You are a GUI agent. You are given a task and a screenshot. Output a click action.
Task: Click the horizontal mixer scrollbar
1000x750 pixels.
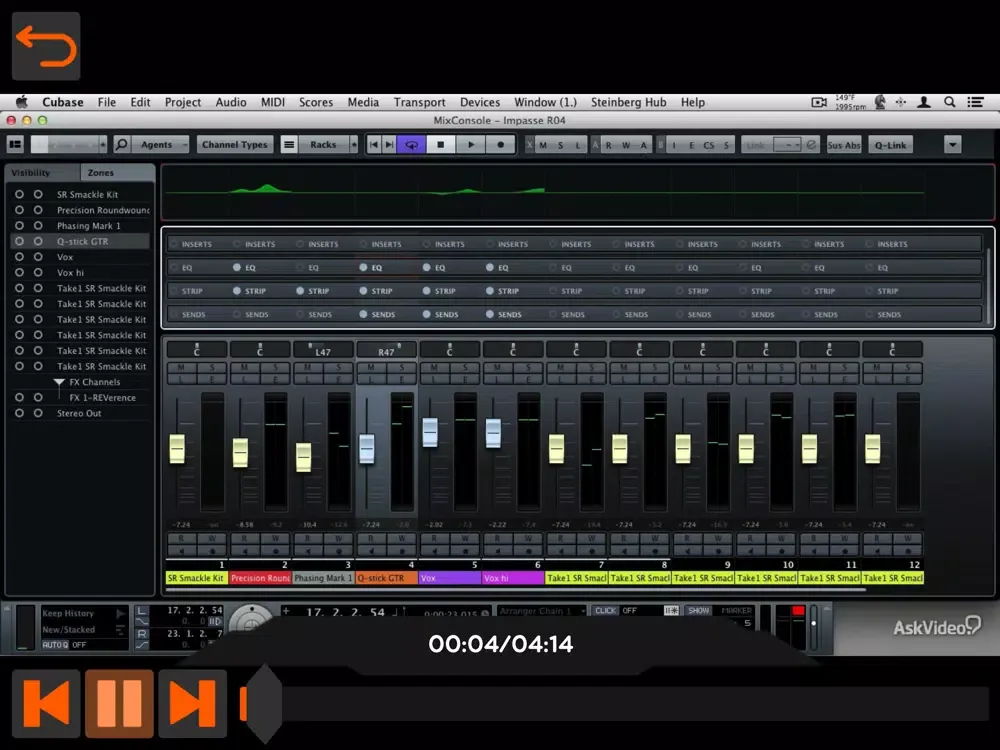515,590
